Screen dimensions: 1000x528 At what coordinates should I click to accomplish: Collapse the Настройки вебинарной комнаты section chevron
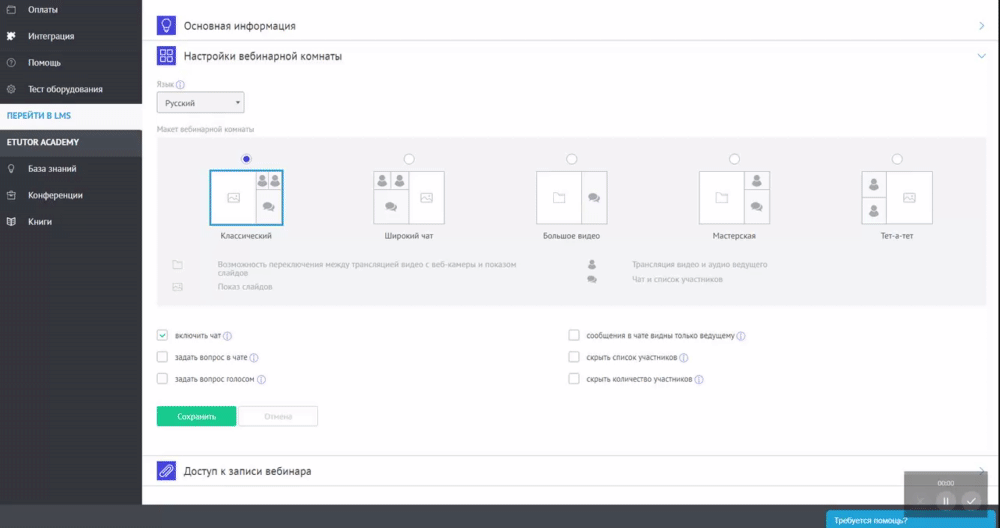(982, 56)
